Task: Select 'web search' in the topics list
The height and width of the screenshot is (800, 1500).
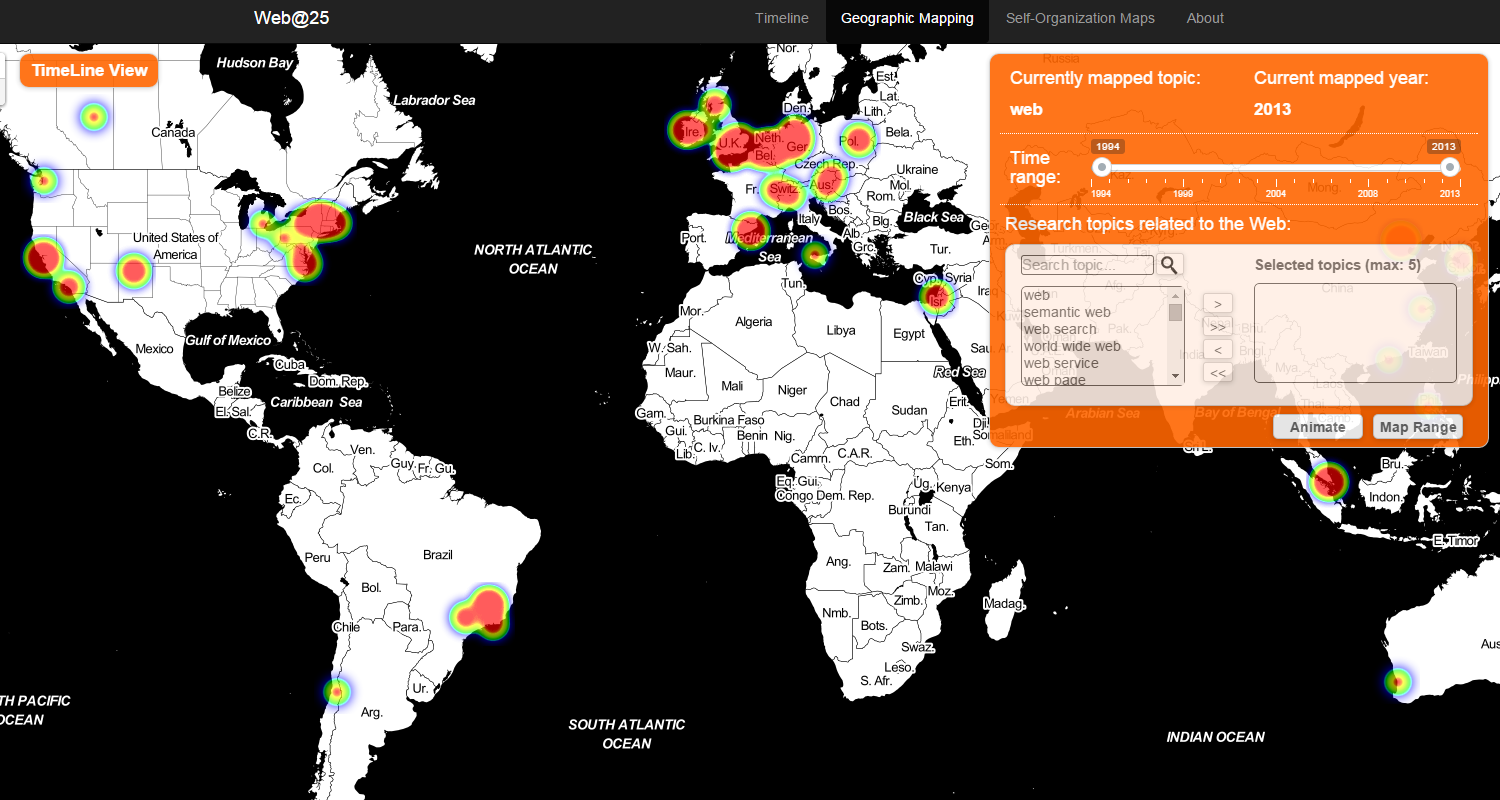Action: tap(1060, 329)
